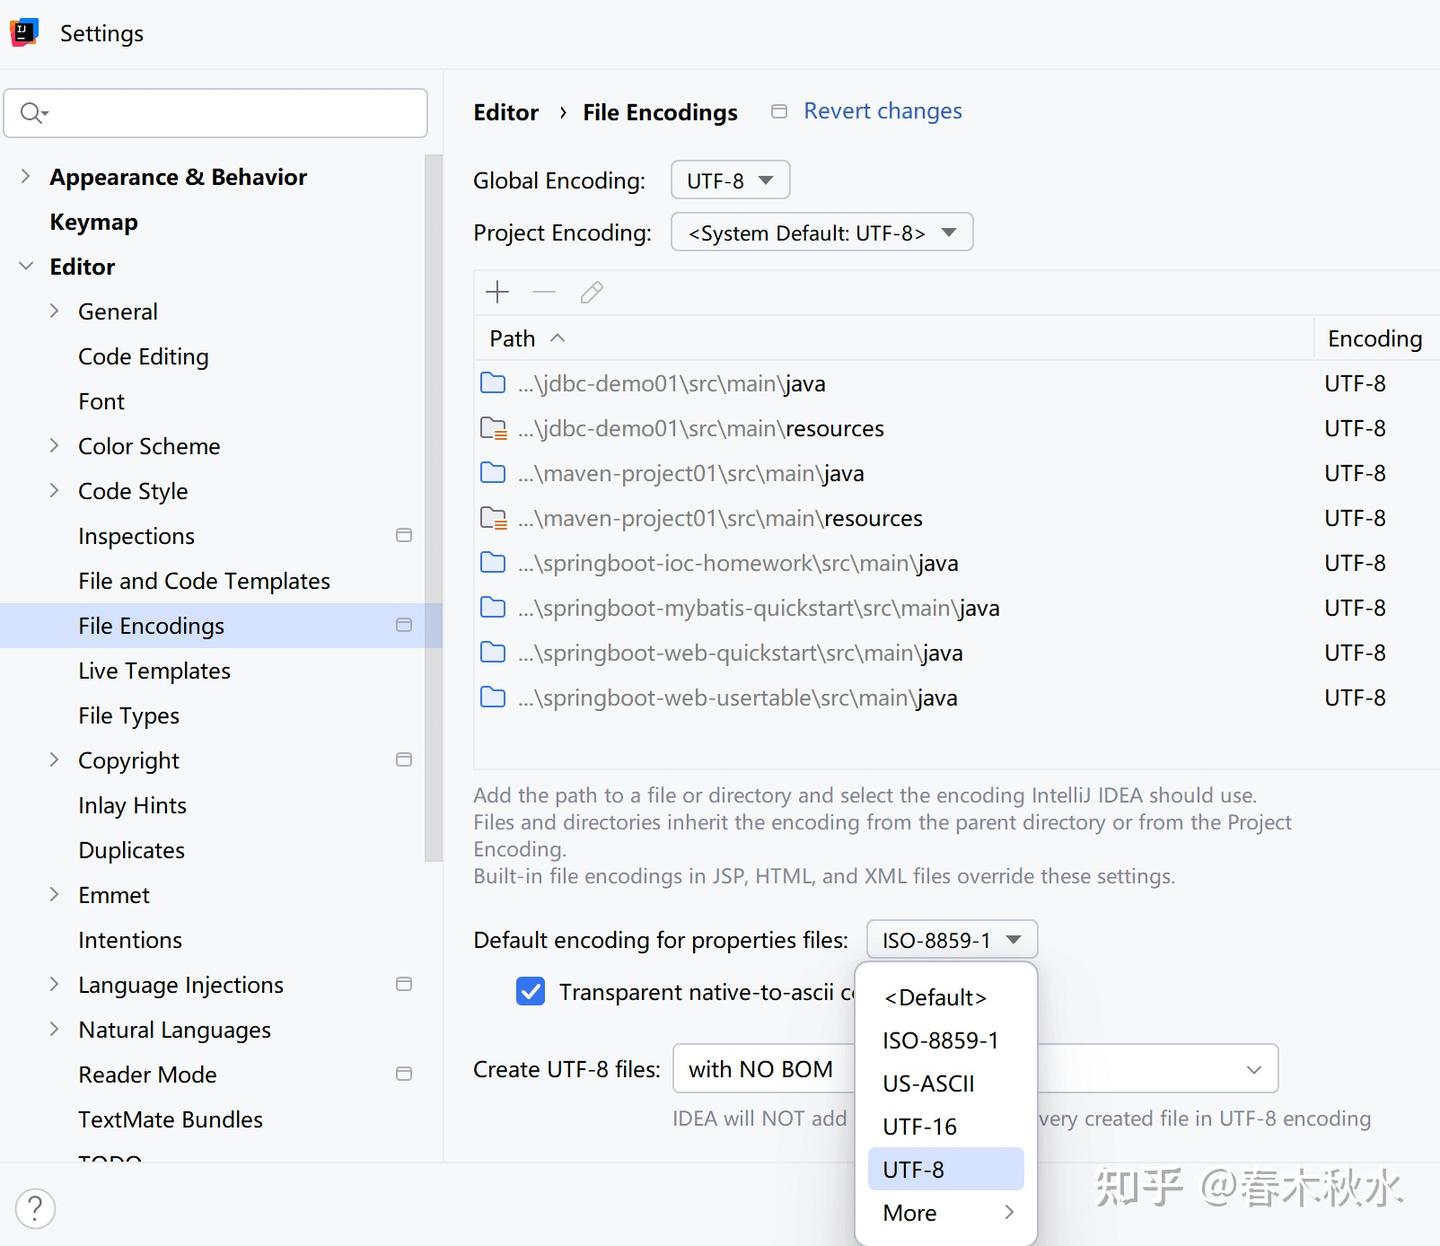
Task: Click the Encoding column header
Action: (x=1377, y=338)
